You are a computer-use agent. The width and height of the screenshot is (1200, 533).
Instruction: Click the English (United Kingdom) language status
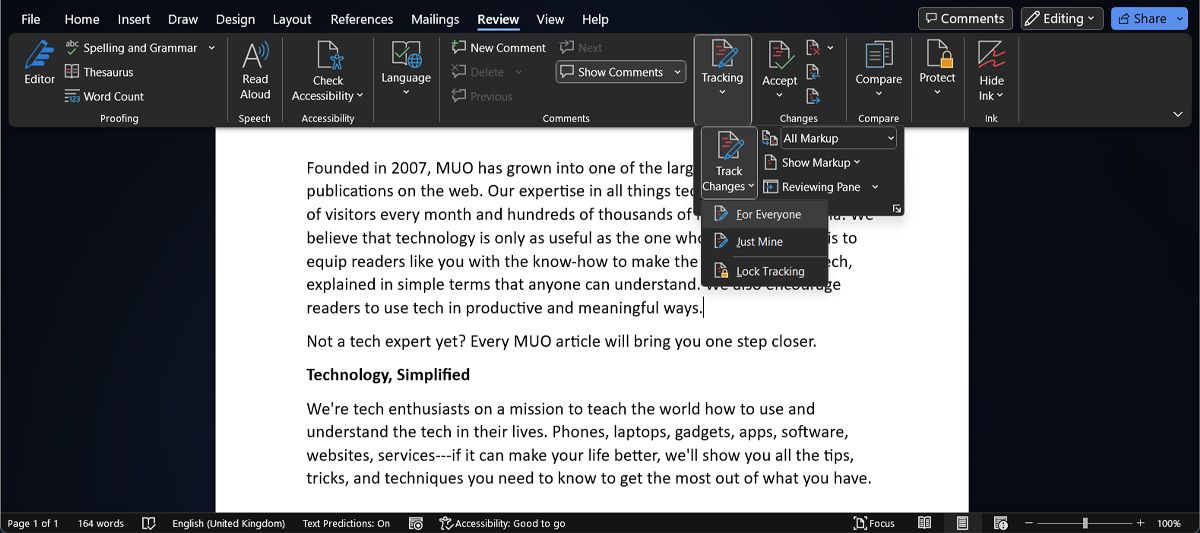click(228, 523)
